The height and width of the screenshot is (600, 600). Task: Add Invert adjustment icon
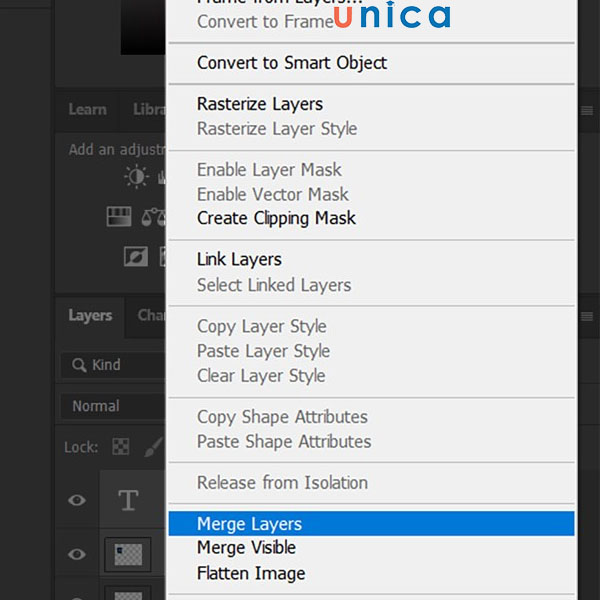click(x=136, y=256)
